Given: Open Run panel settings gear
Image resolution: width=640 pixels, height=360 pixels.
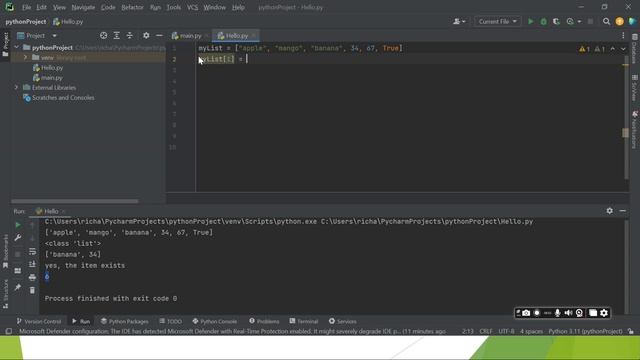Looking at the screenshot, I should pyautogui.click(x=609, y=211).
